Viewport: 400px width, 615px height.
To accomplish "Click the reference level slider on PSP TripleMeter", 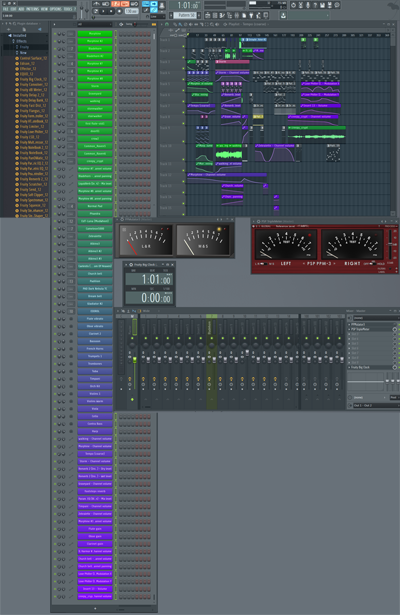I will pyautogui.click(x=390, y=244).
